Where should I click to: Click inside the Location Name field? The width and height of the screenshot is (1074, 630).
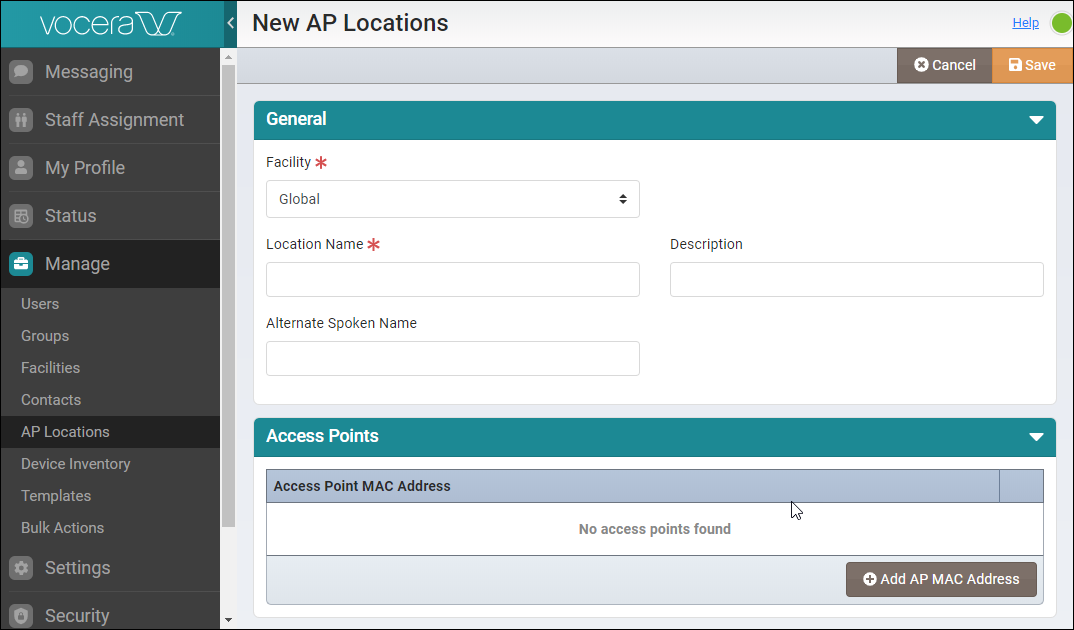tap(452, 279)
